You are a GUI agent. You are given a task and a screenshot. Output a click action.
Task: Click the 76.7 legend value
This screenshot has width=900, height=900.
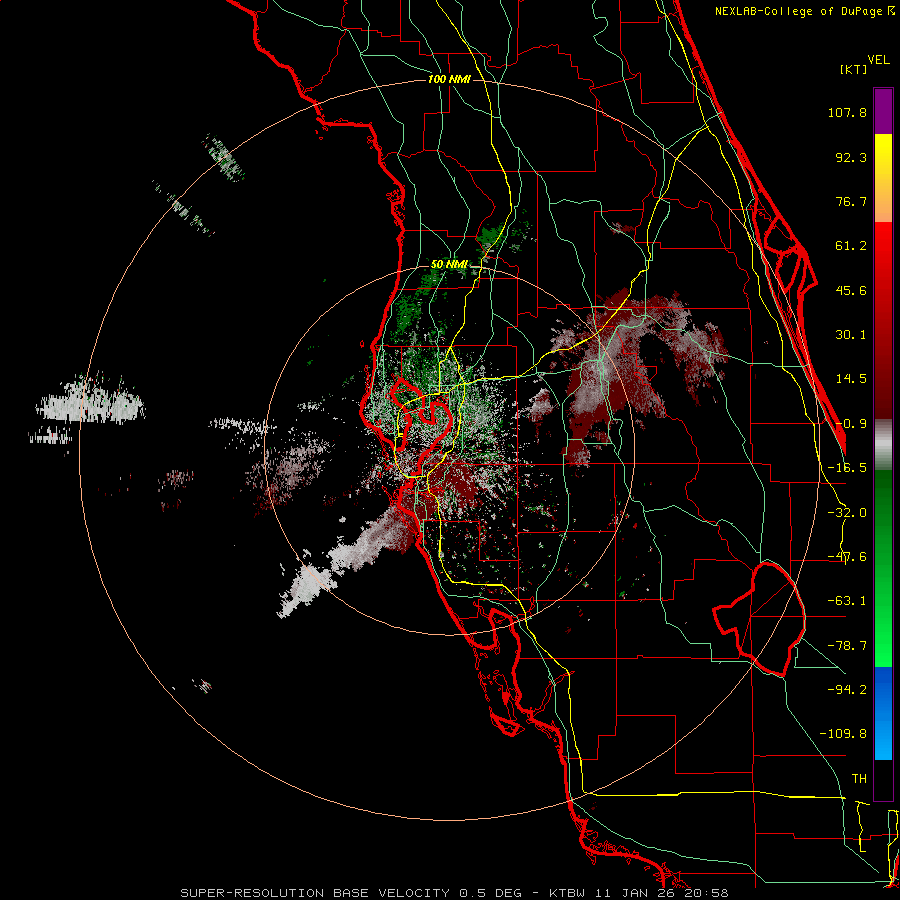tap(851, 201)
